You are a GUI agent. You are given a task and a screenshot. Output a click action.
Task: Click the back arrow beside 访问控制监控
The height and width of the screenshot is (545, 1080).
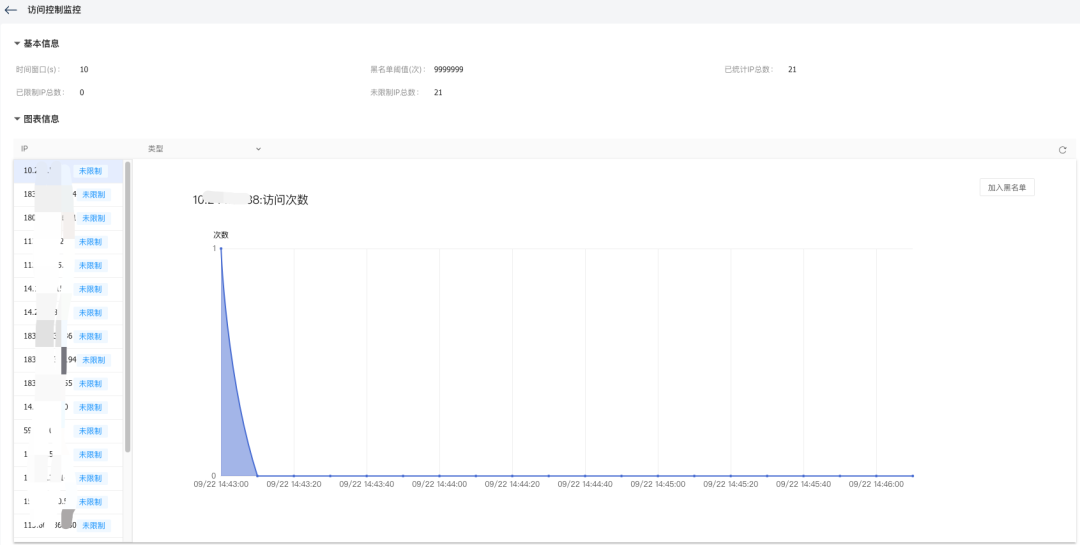coord(11,10)
